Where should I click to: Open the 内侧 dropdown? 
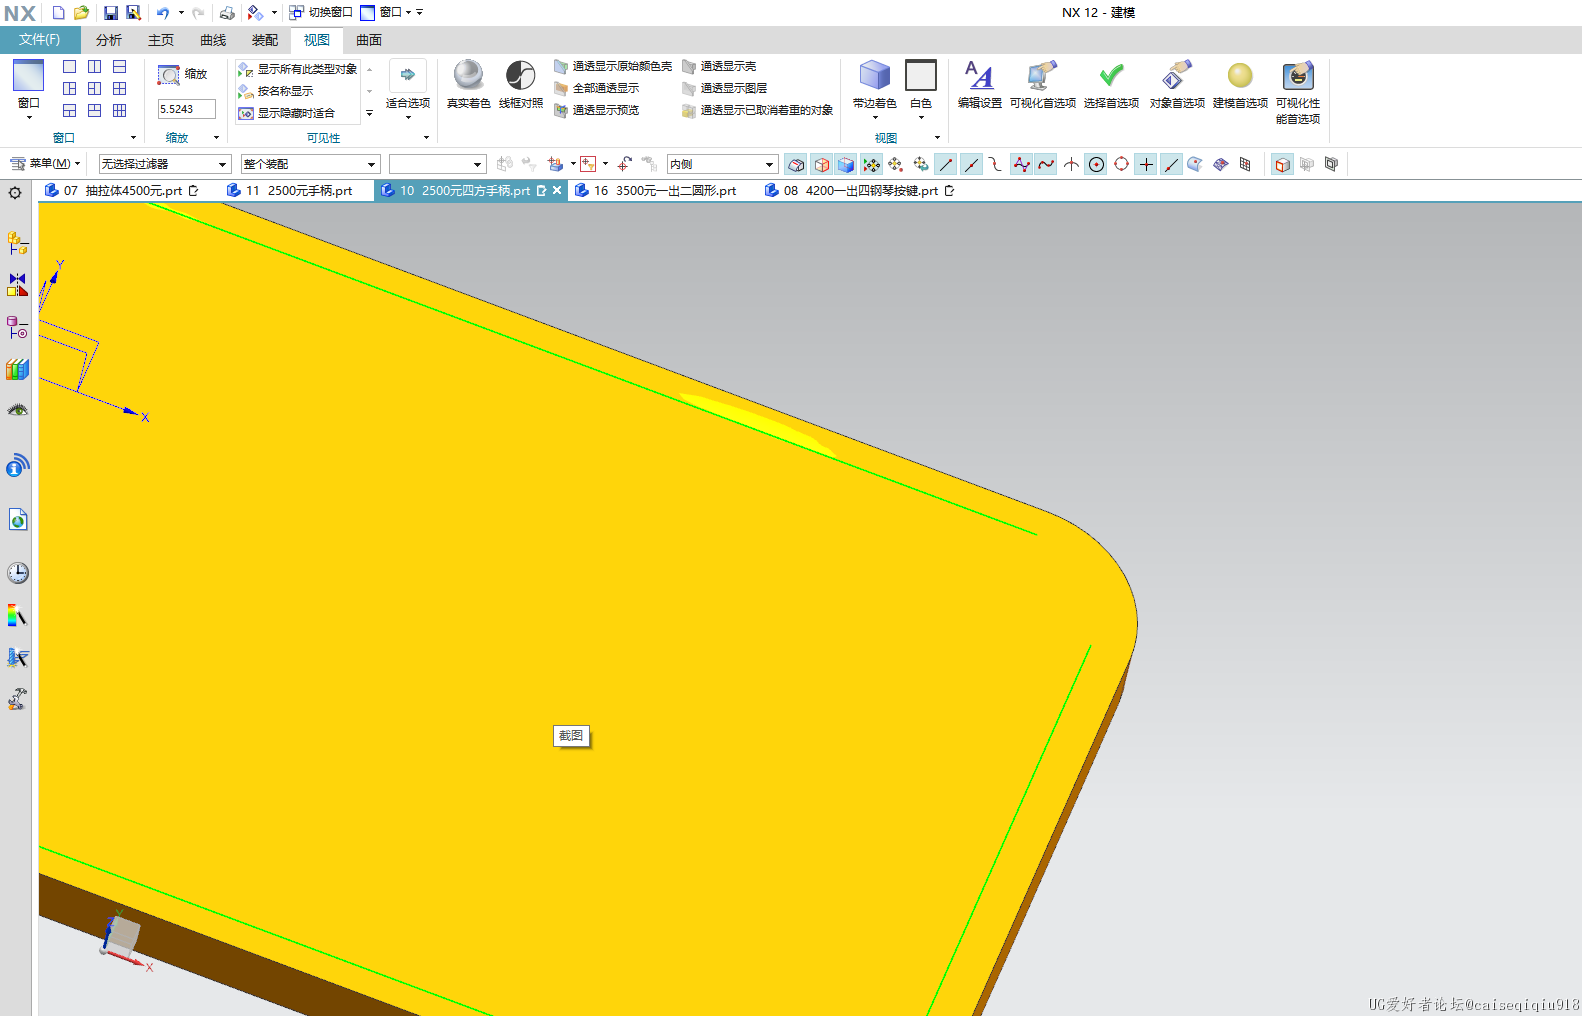tap(722, 164)
